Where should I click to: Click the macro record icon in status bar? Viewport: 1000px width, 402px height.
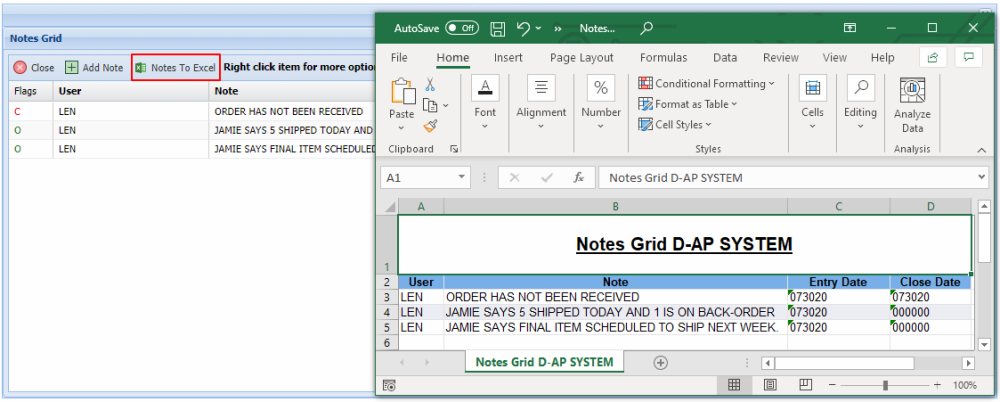389,385
